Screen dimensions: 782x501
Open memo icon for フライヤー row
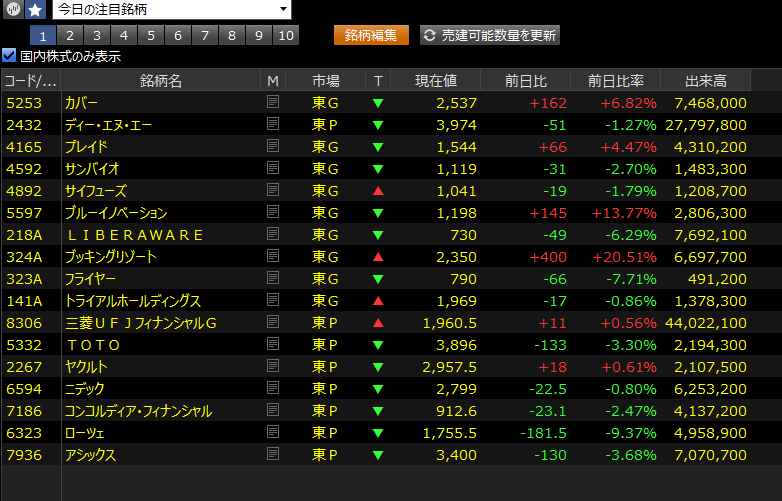click(273, 278)
